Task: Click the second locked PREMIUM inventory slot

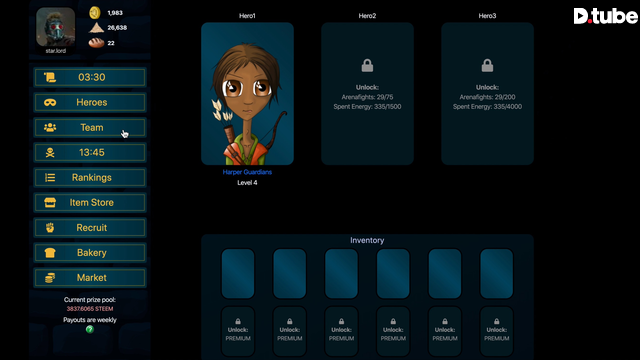Action: coord(290,331)
